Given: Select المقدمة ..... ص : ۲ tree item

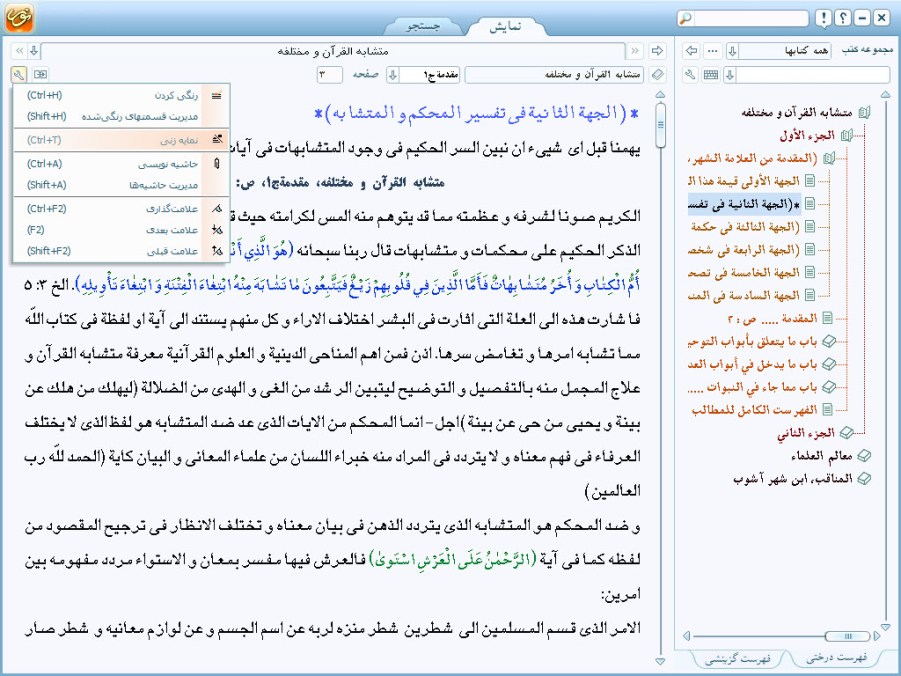Looking at the screenshot, I should coord(772,318).
